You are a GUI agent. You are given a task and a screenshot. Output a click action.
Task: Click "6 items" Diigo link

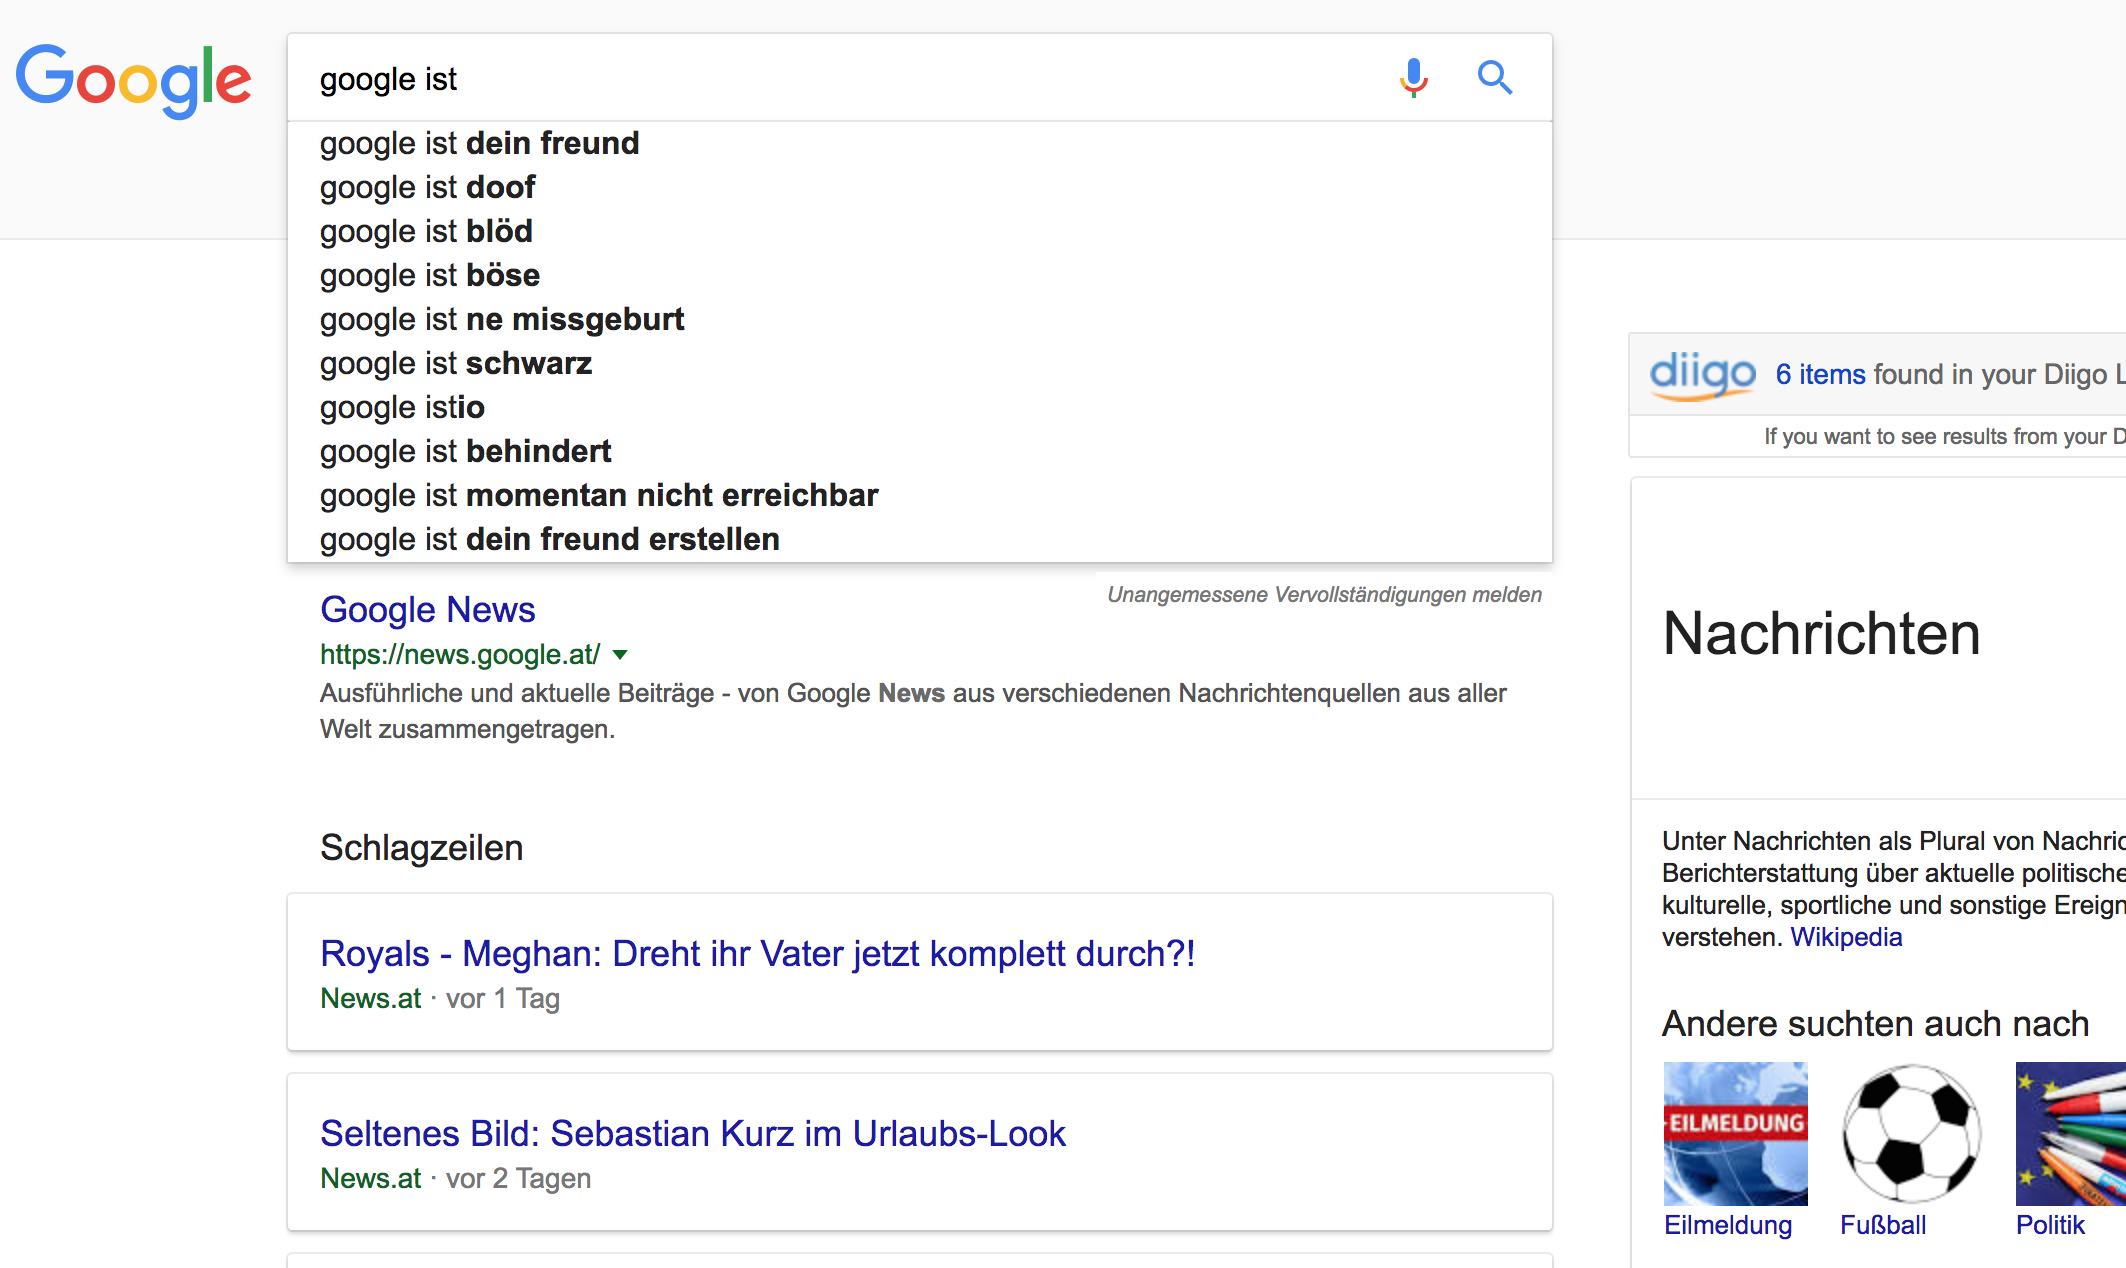click(1820, 374)
